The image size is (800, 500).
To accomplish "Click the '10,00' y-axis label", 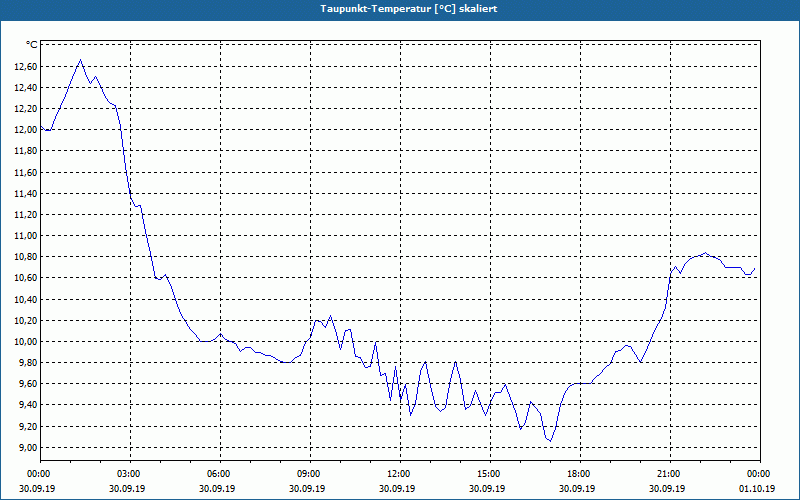I will pos(26,342).
